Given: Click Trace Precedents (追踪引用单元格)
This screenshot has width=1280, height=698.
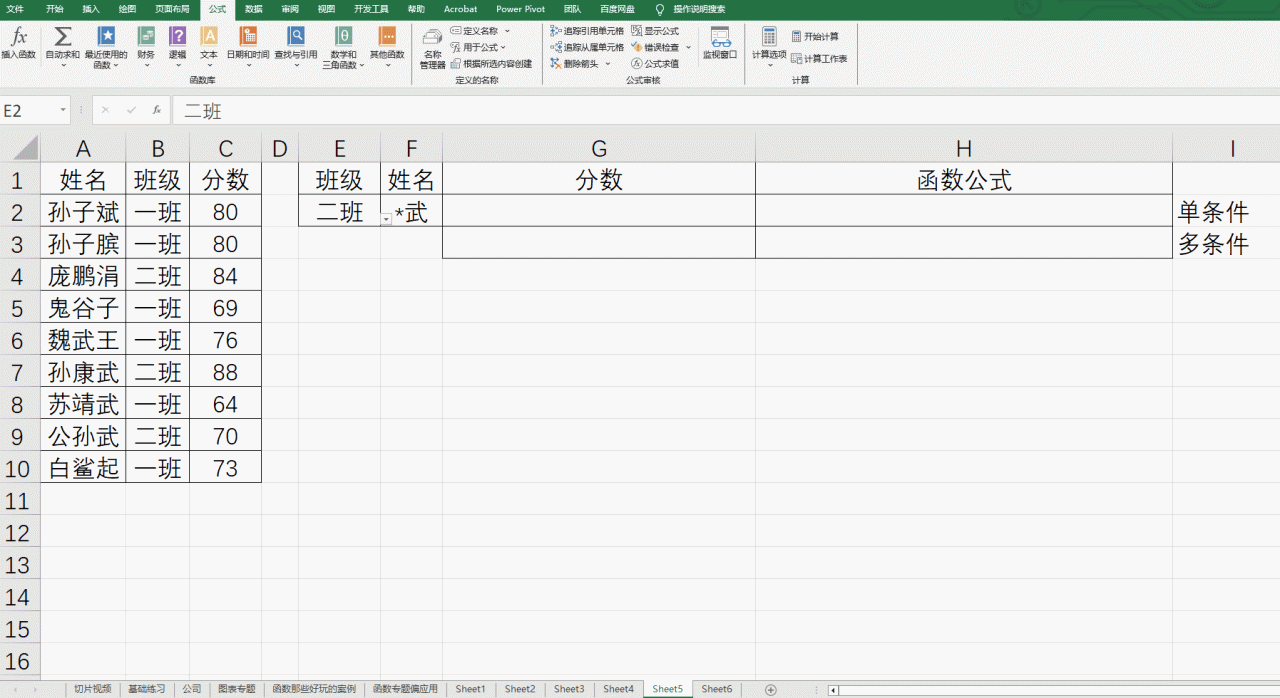Looking at the screenshot, I should (x=587, y=31).
